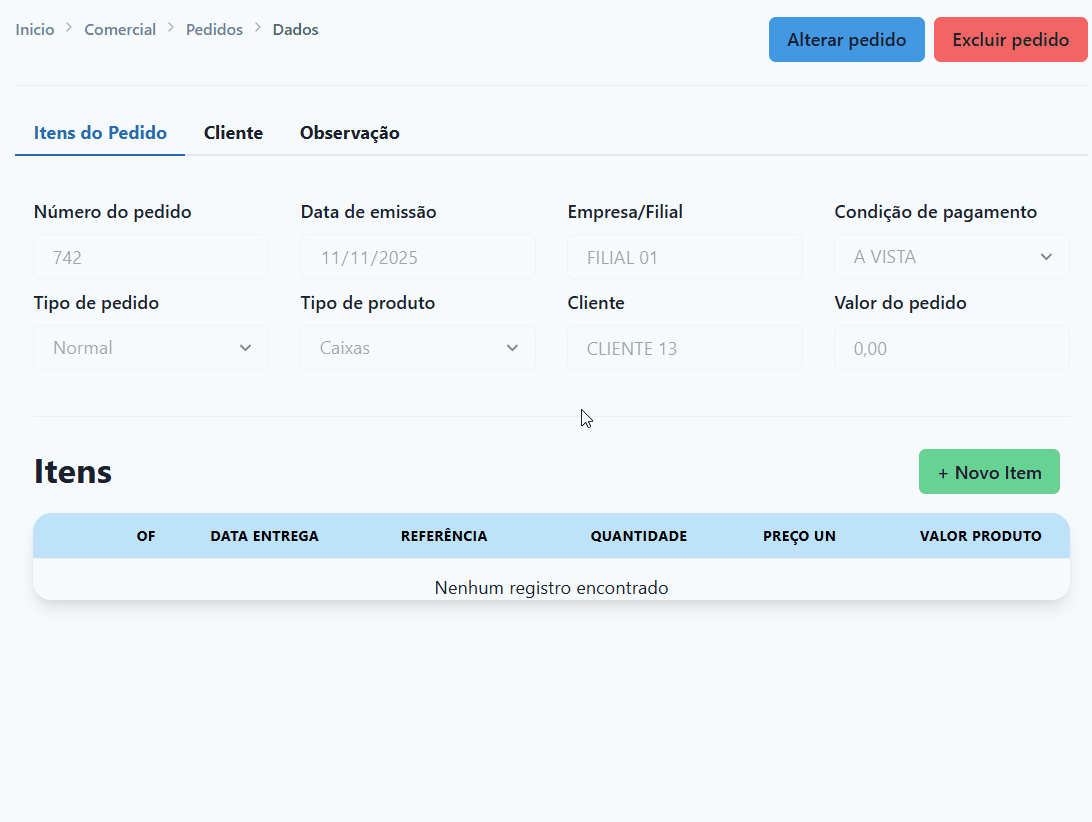This screenshot has height=822, width=1092.
Task: Go to Inicio in the breadcrumb
Action: click(35, 30)
